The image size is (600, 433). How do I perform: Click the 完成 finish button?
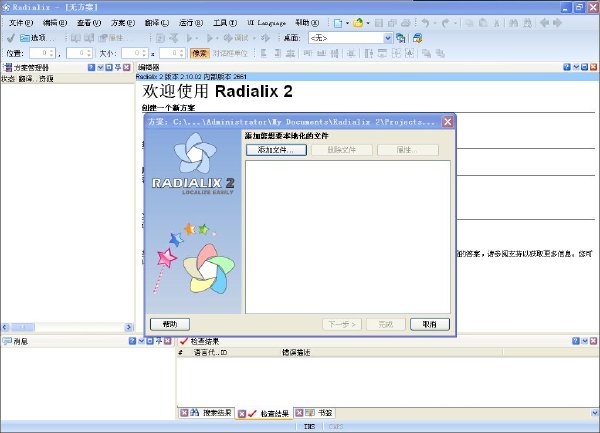pos(385,324)
